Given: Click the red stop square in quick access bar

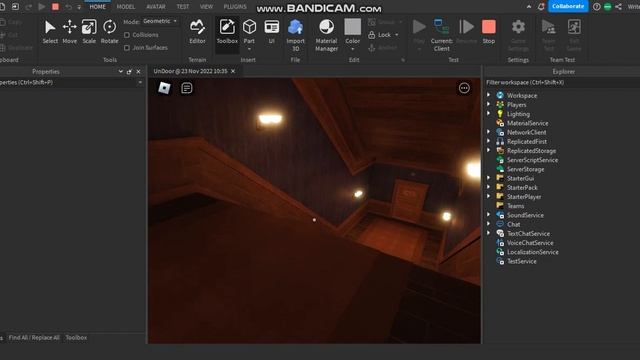Looking at the screenshot, I should point(55,7).
